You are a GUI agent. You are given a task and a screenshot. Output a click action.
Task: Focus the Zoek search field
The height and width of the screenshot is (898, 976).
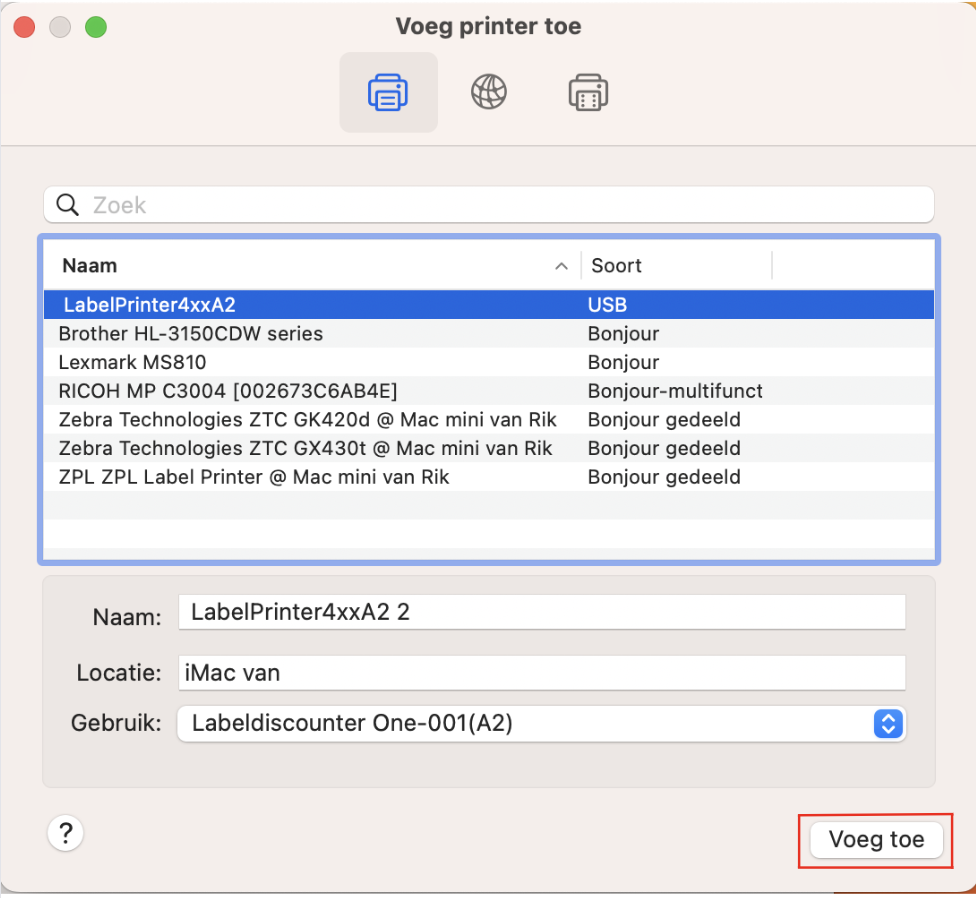pos(489,205)
